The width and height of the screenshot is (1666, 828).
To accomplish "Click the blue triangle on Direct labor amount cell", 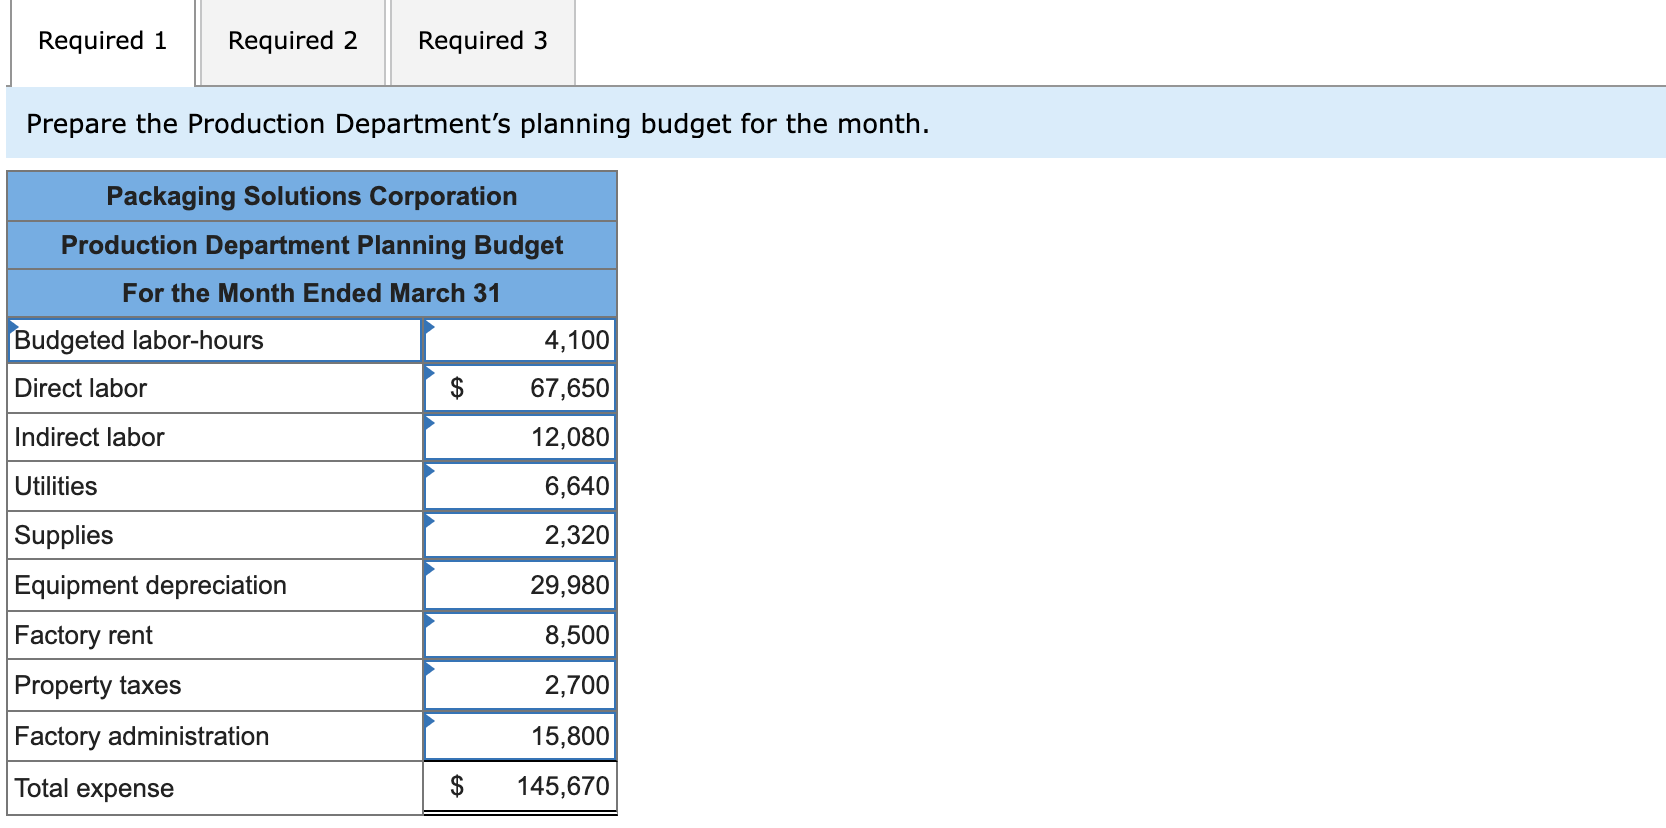I will (430, 374).
